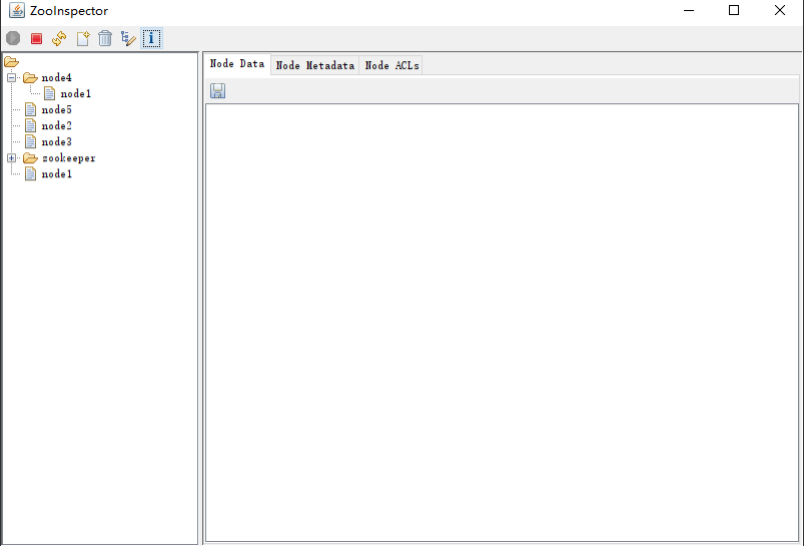Click the node5 document icon

pos(30,110)
